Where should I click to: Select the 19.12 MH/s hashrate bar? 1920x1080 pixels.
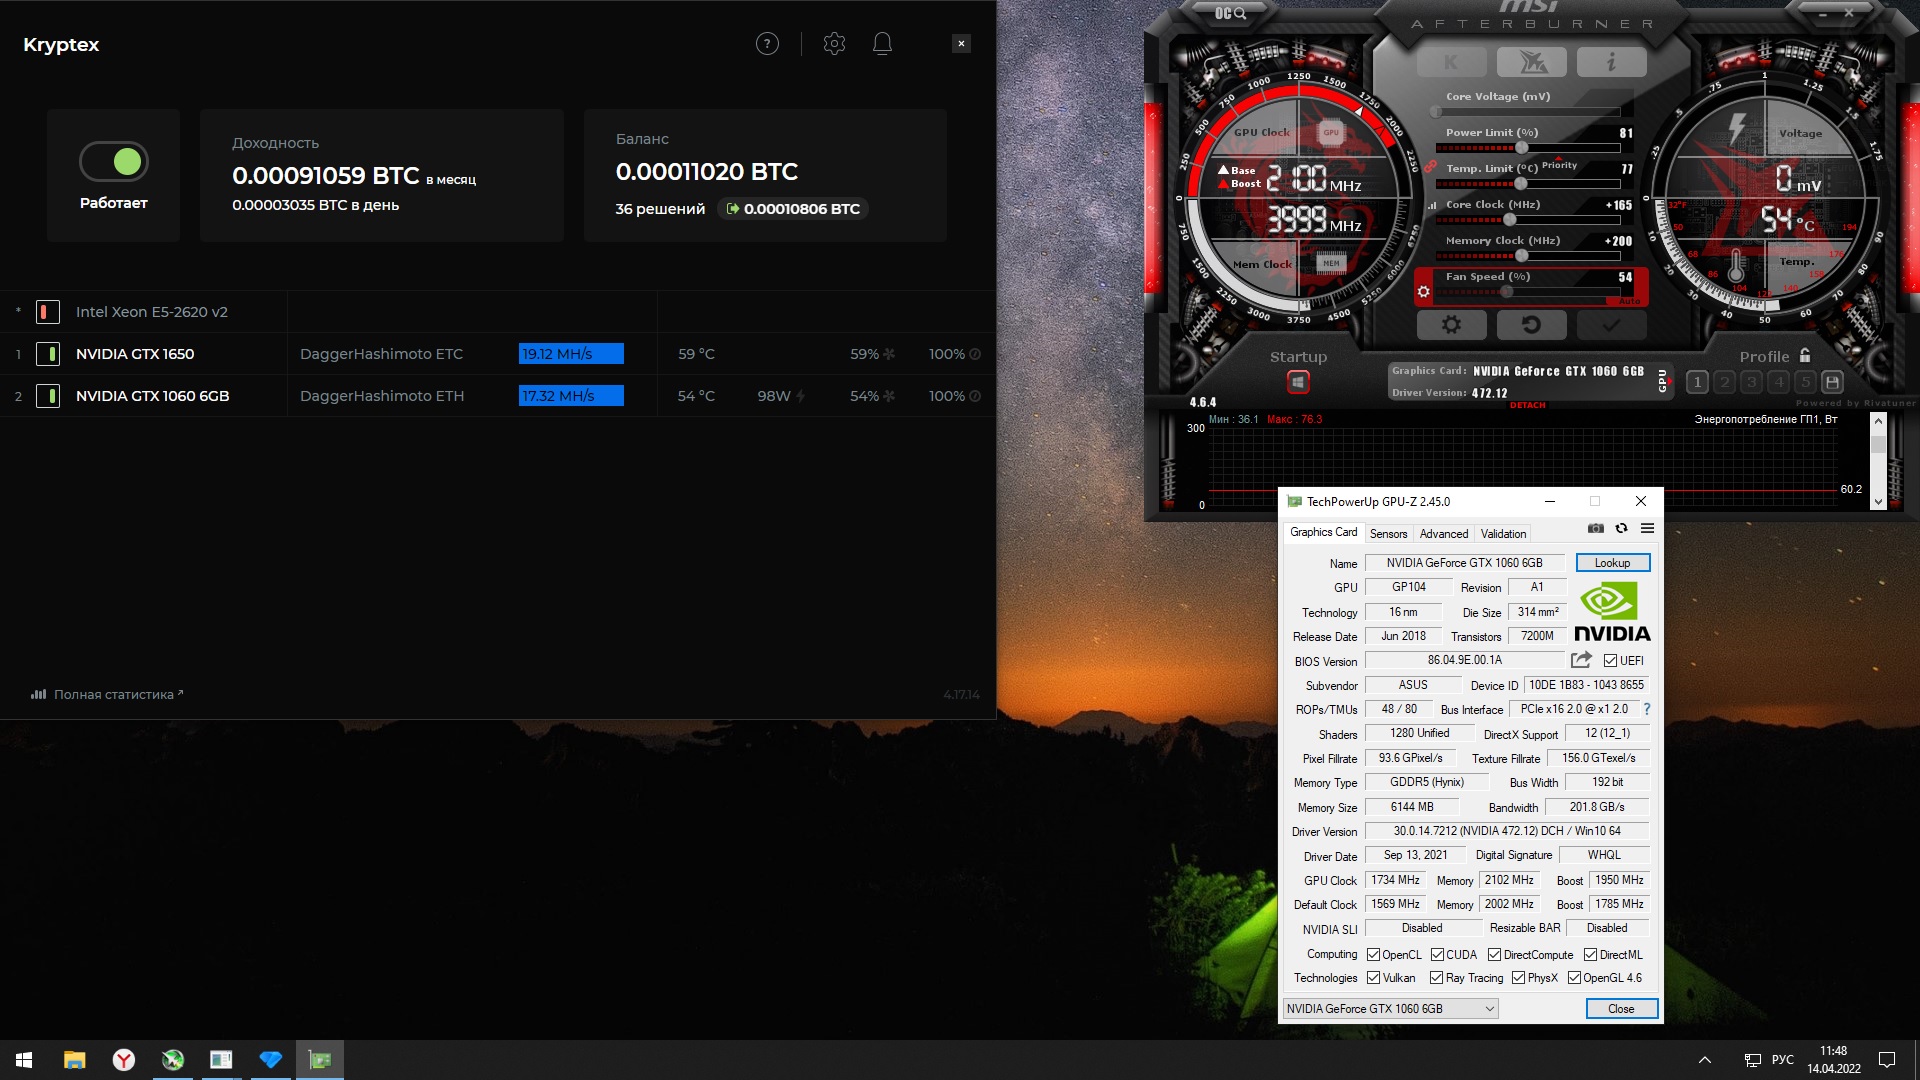(x=571, y=354)
